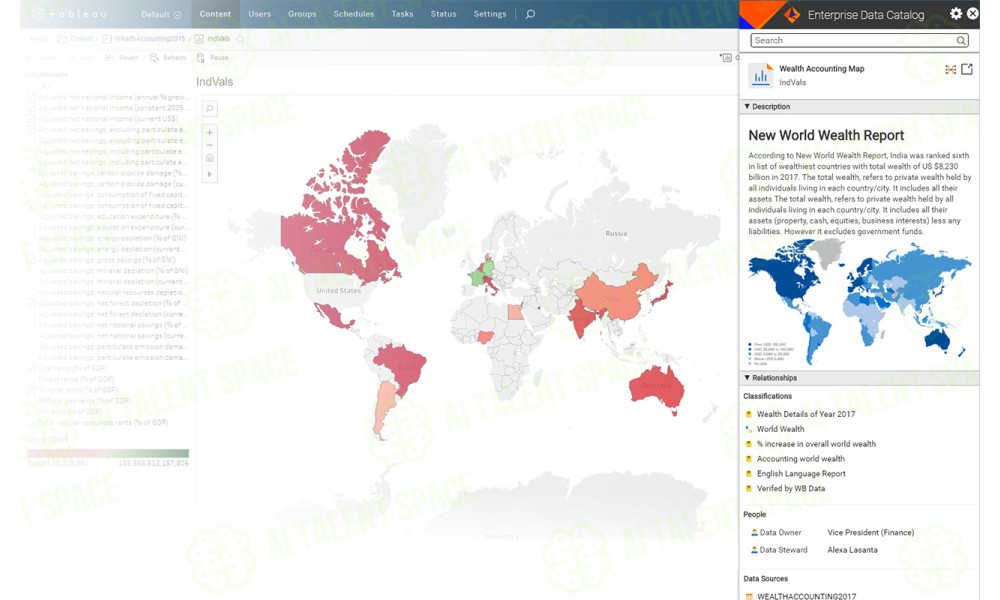1000x600 pixels.
Task: Open % increase in overall world wealth classification
Action: (816, 444)
